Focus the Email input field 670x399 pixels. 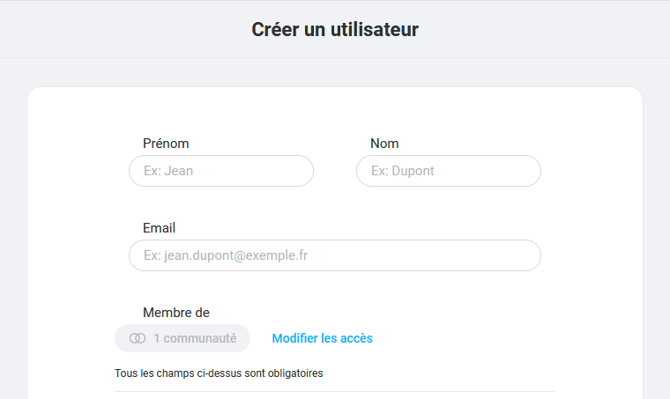(x=335, y=255)
